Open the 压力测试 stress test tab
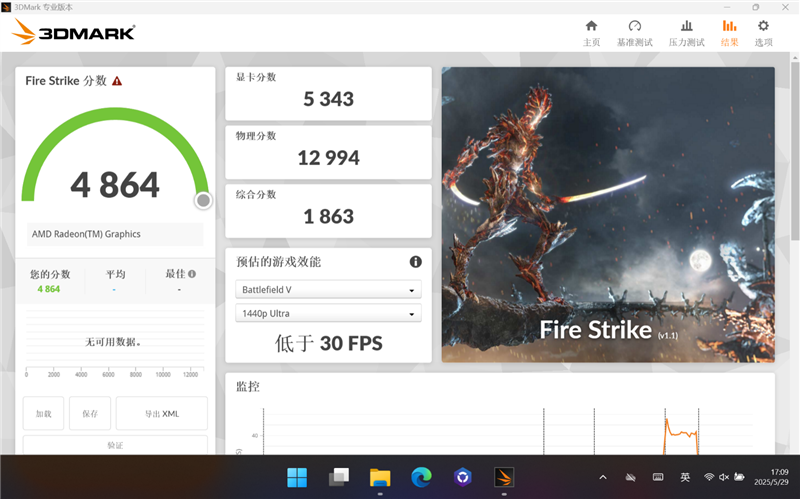Screen dimensions: 800x499 tap(687, 33)
